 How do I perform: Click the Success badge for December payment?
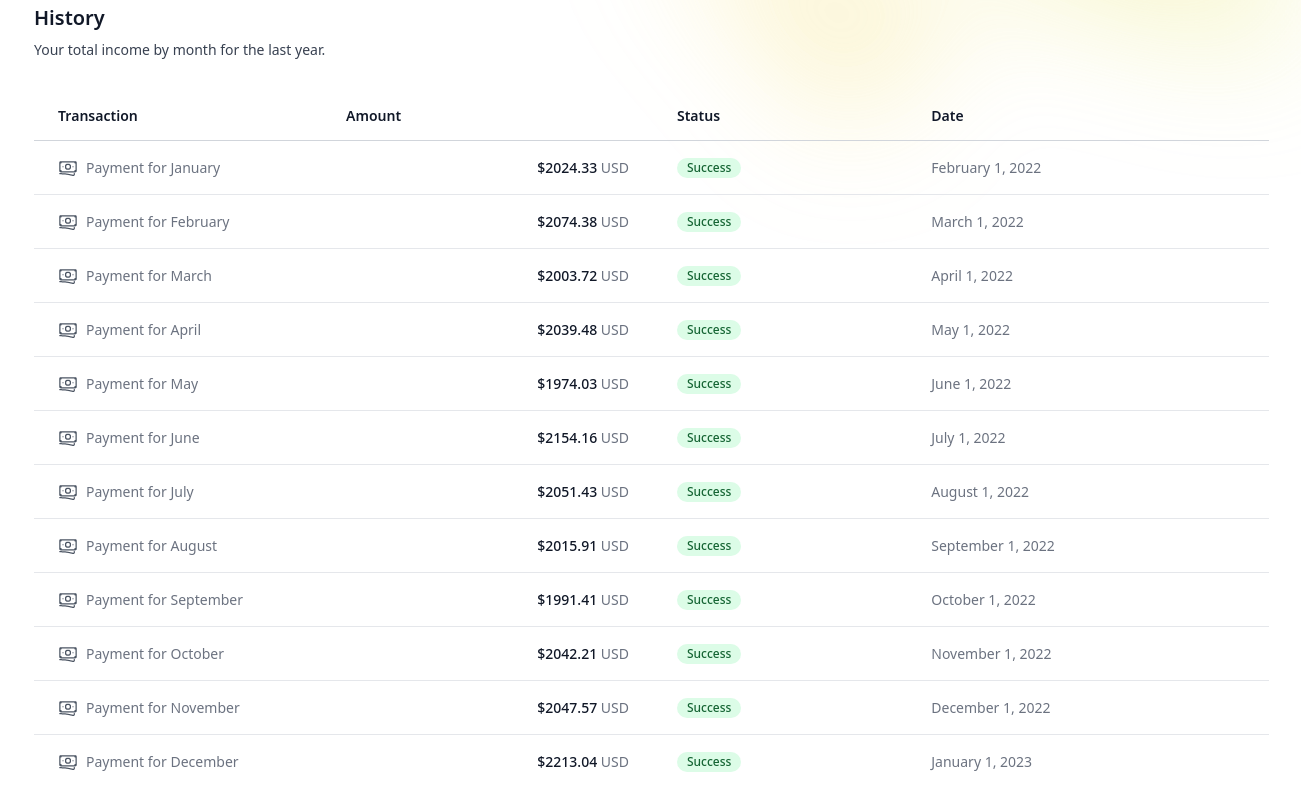pyautogui.click(x=709, y=762)
